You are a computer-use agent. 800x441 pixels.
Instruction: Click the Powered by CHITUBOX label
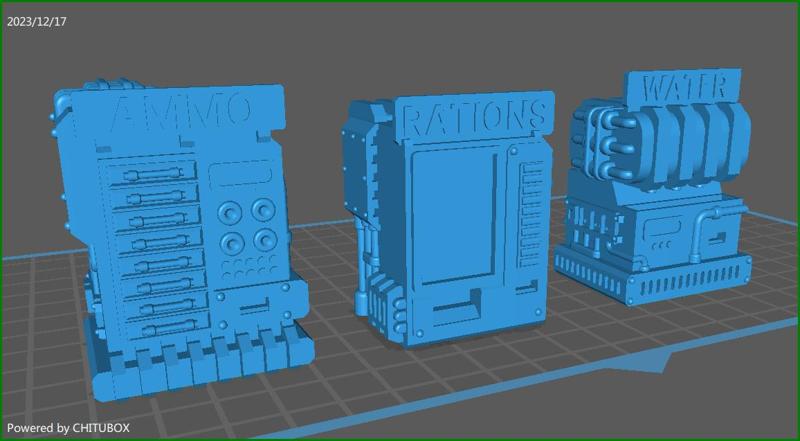(x=68, y=428)
